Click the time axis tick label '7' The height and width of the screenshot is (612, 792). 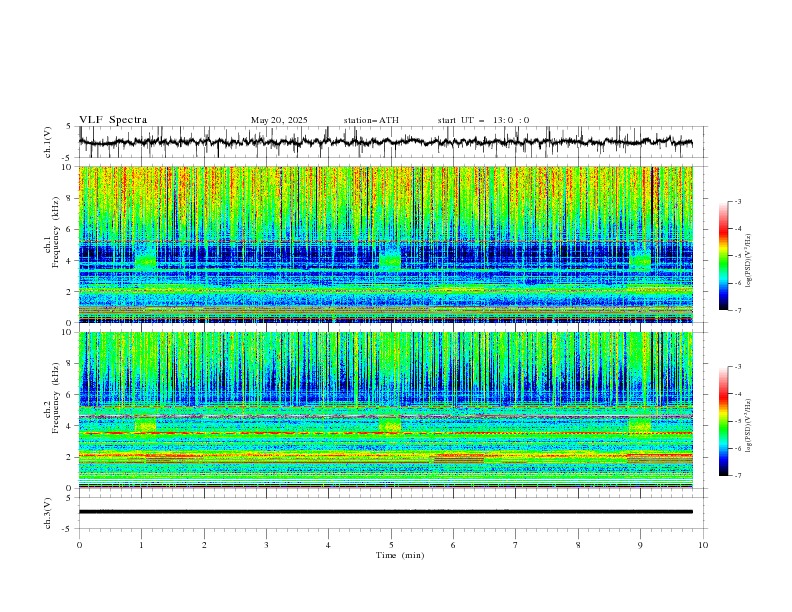coord(515,545)
